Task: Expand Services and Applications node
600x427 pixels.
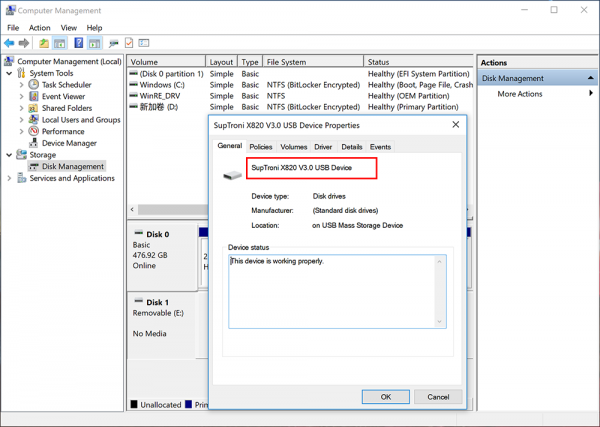Action: tap(9, 178)
